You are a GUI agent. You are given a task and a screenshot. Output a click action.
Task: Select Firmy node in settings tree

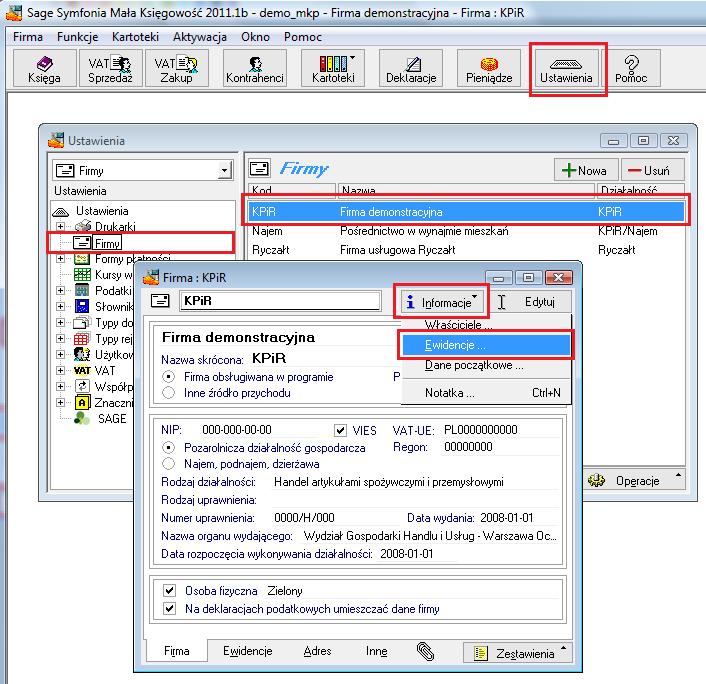(107, 243)
